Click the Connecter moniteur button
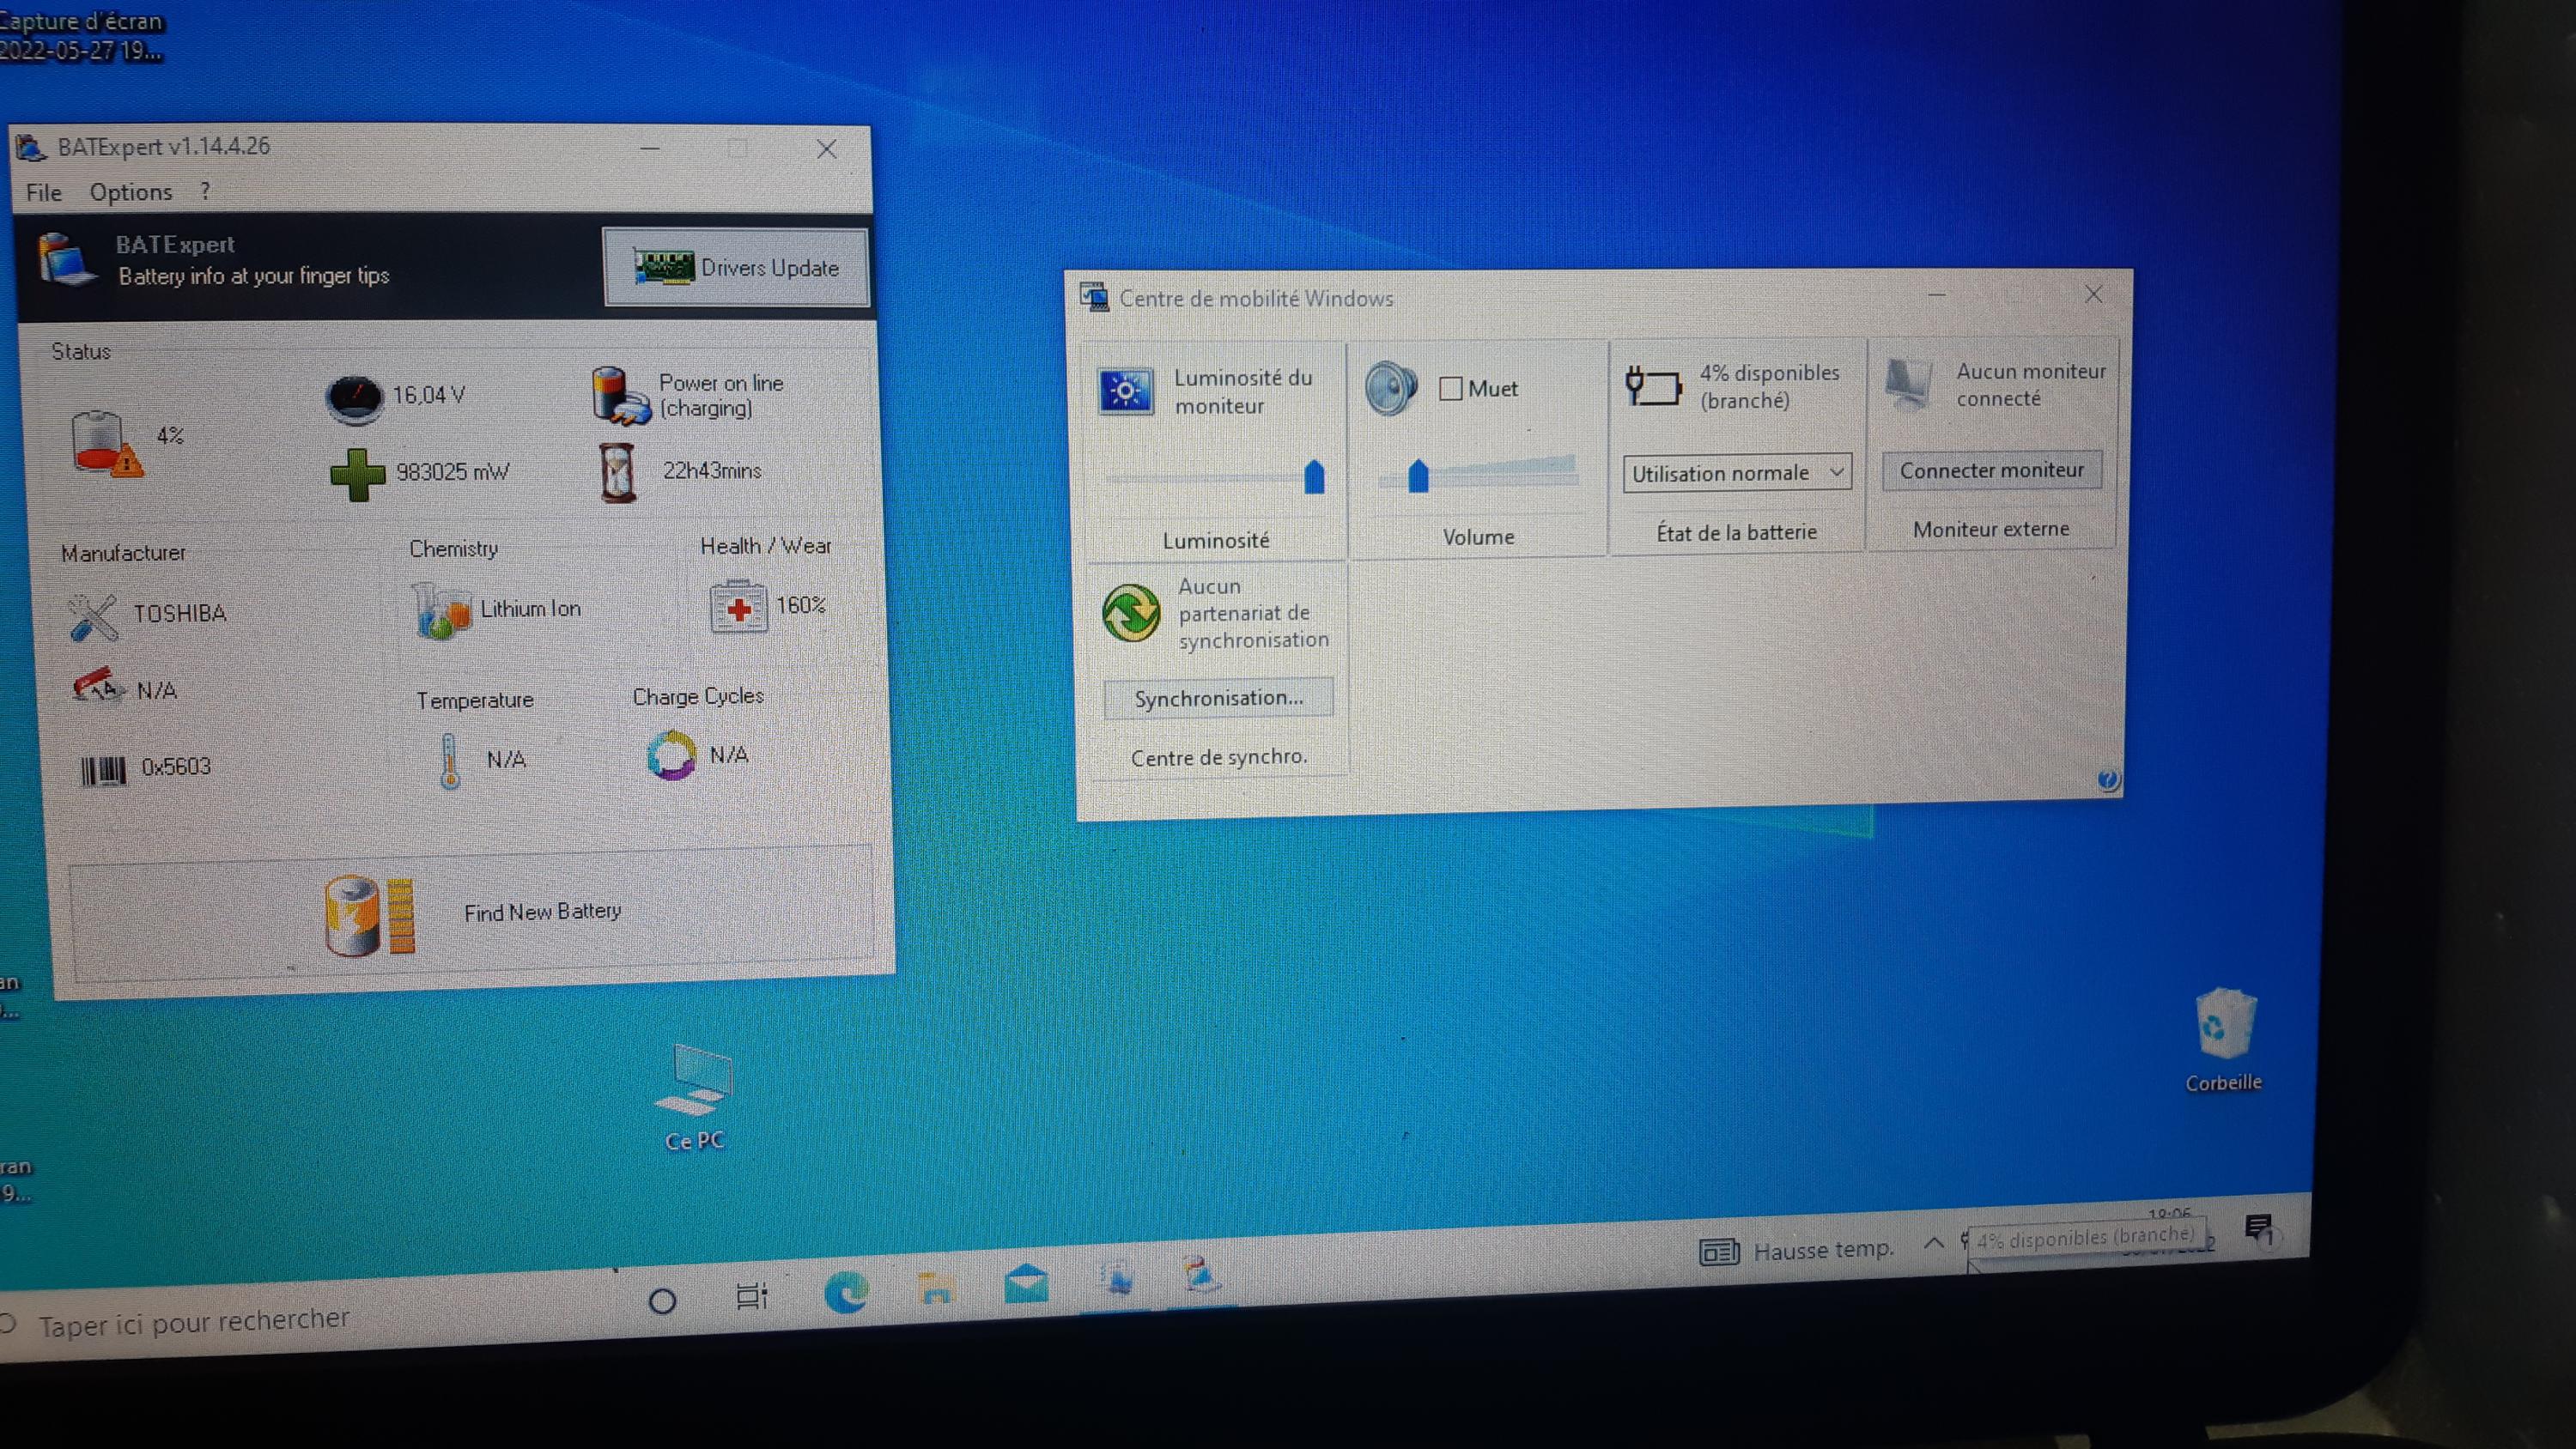2576x1449 pixels. click(1991, 471)
